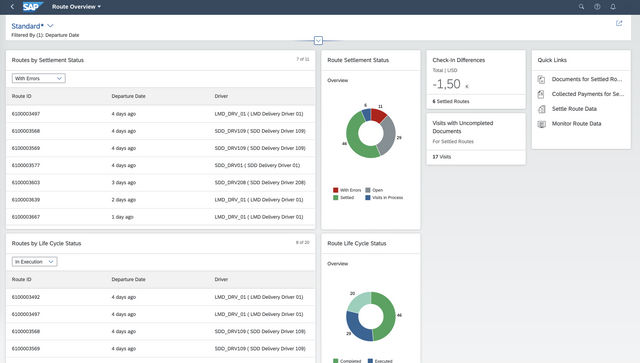This screenshot has height=363, width=640.
Task: Click the SAP logo
Action: pos(33,7)
